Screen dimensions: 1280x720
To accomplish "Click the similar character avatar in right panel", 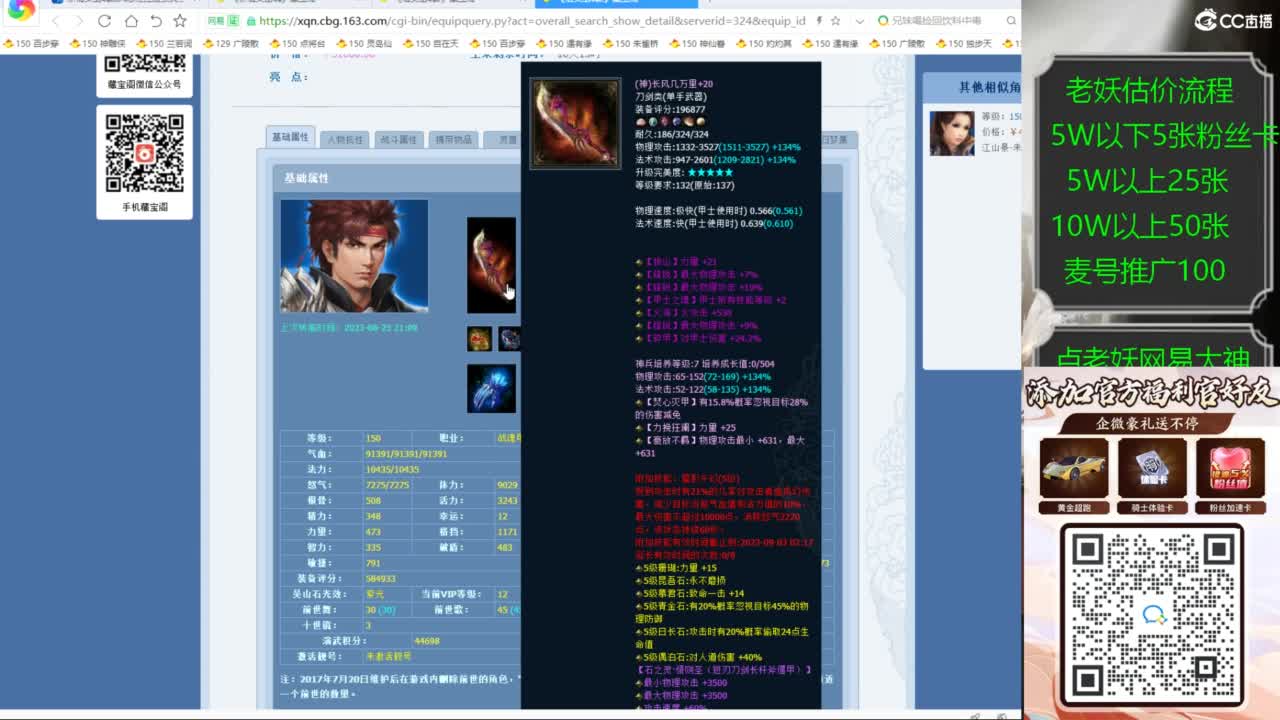I will tap(952, 133).
